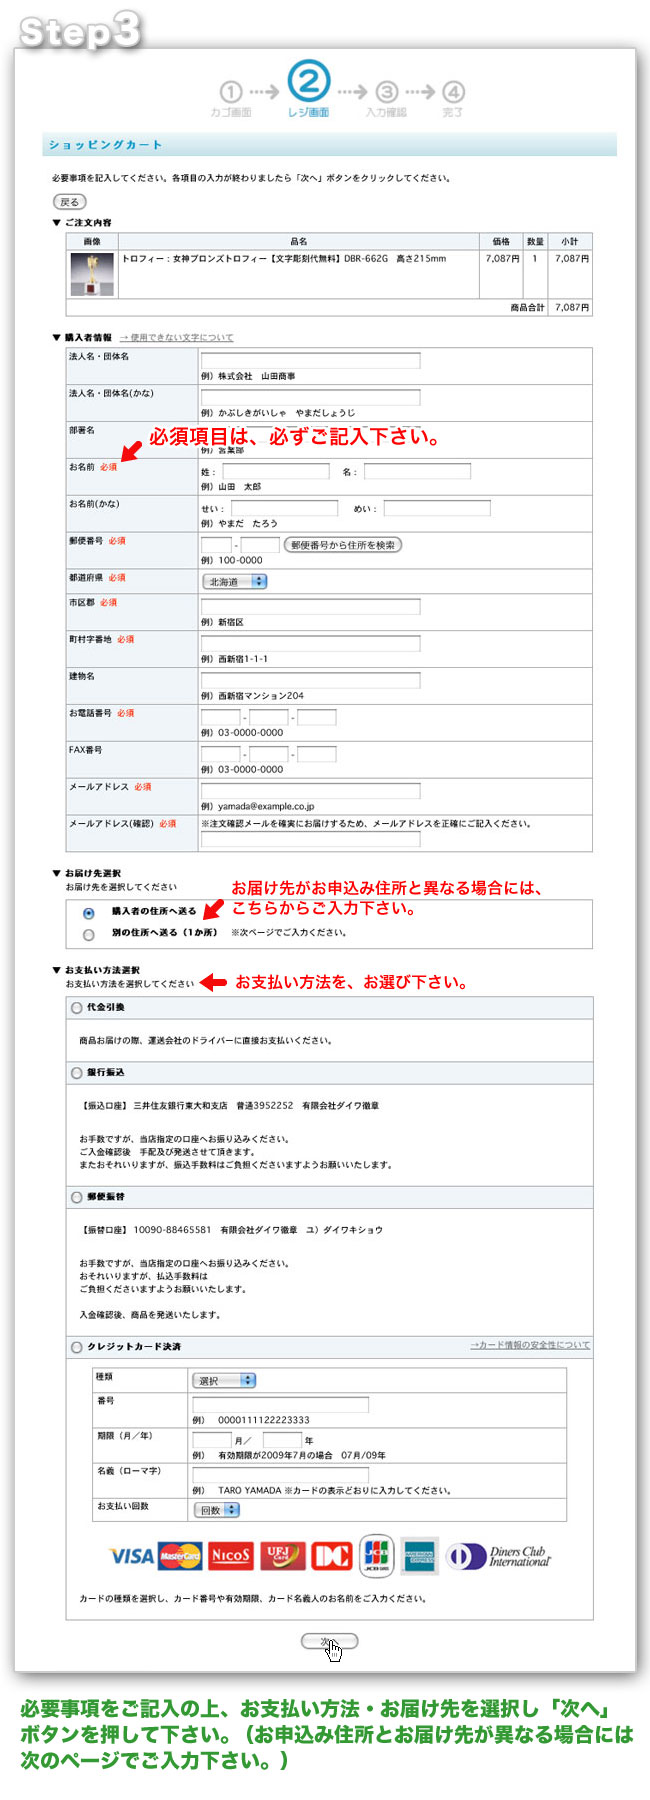Click 郵便番号から住所を検索 button
Screen dimensions: 650x1800
click(343, 545)
